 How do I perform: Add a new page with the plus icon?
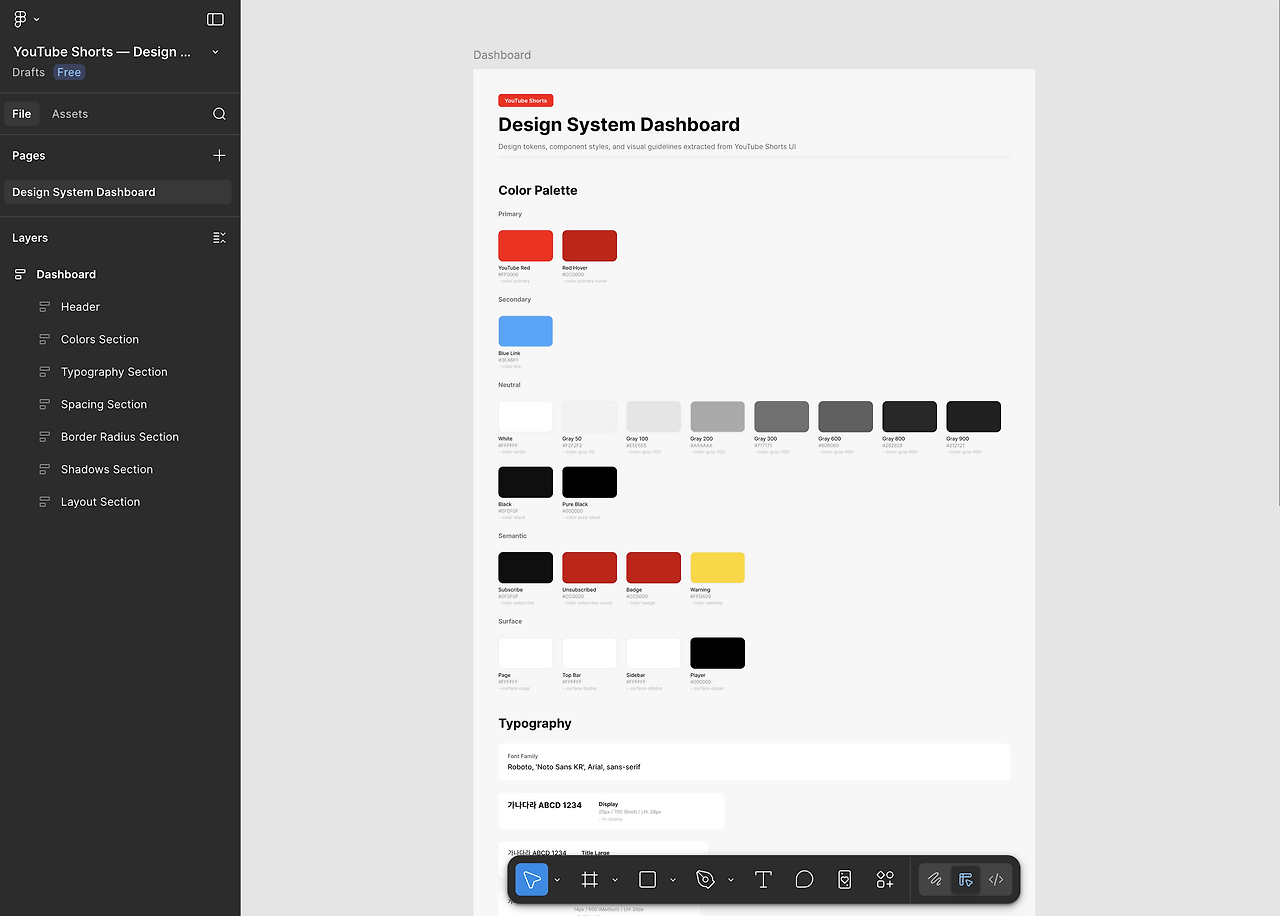219,155
